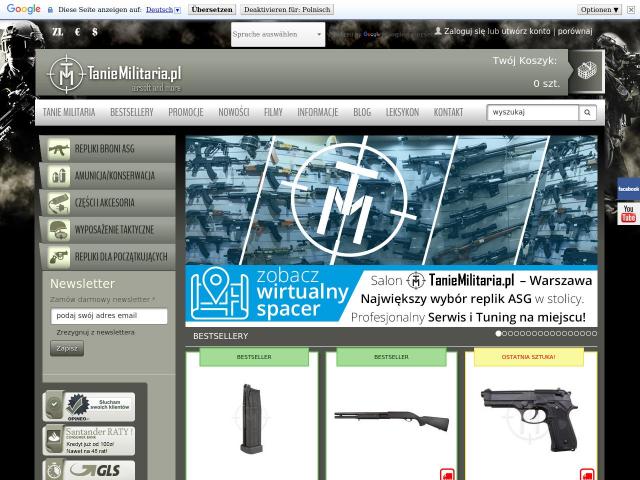Click the Übersetzen button
The height and width of the screenshot is (480, 640).
212,9
